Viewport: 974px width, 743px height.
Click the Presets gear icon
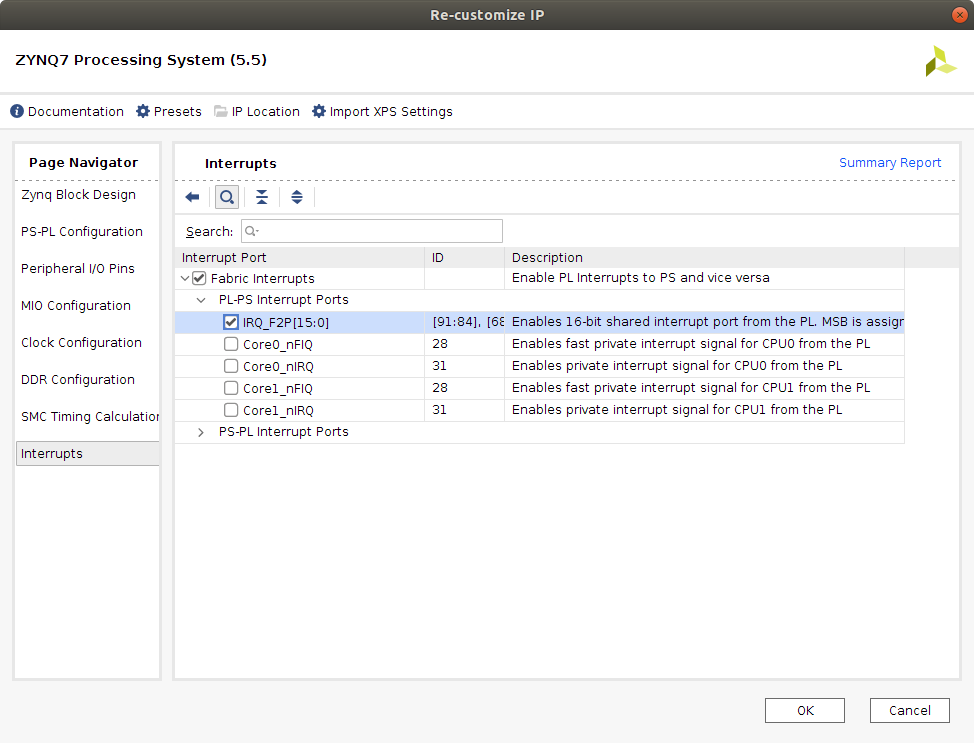[x=143, y=111]
